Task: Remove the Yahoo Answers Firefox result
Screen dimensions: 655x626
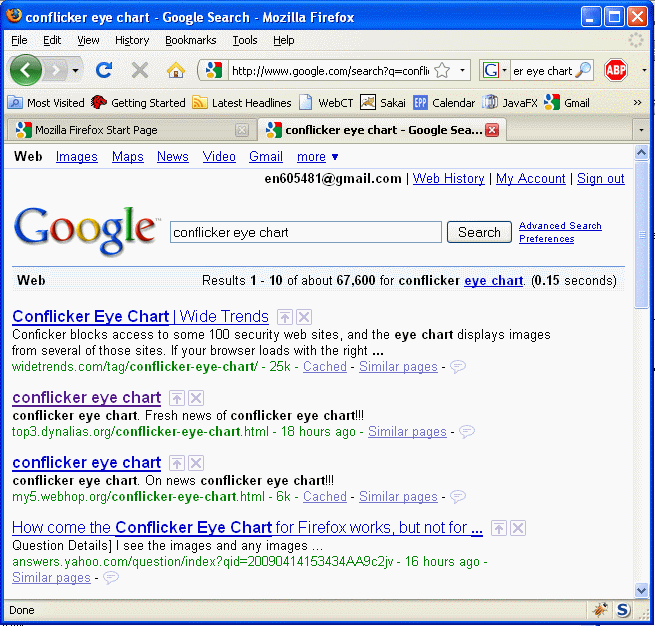Action: click(x=518, y=528)
